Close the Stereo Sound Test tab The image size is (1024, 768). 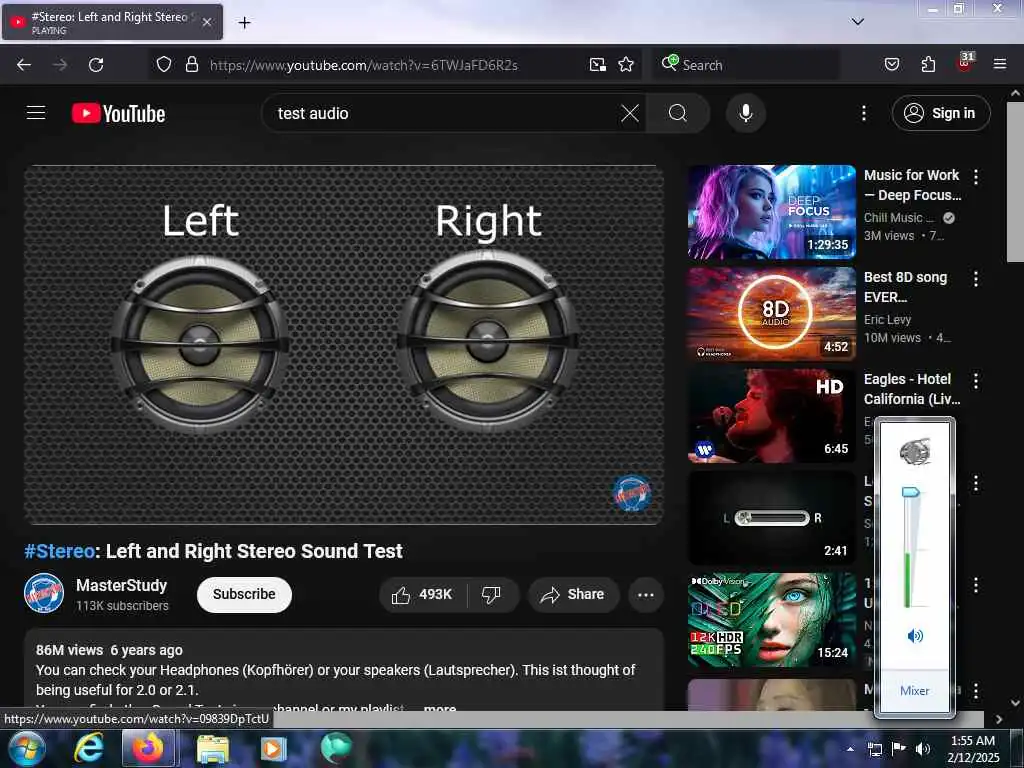coord(206,22)
